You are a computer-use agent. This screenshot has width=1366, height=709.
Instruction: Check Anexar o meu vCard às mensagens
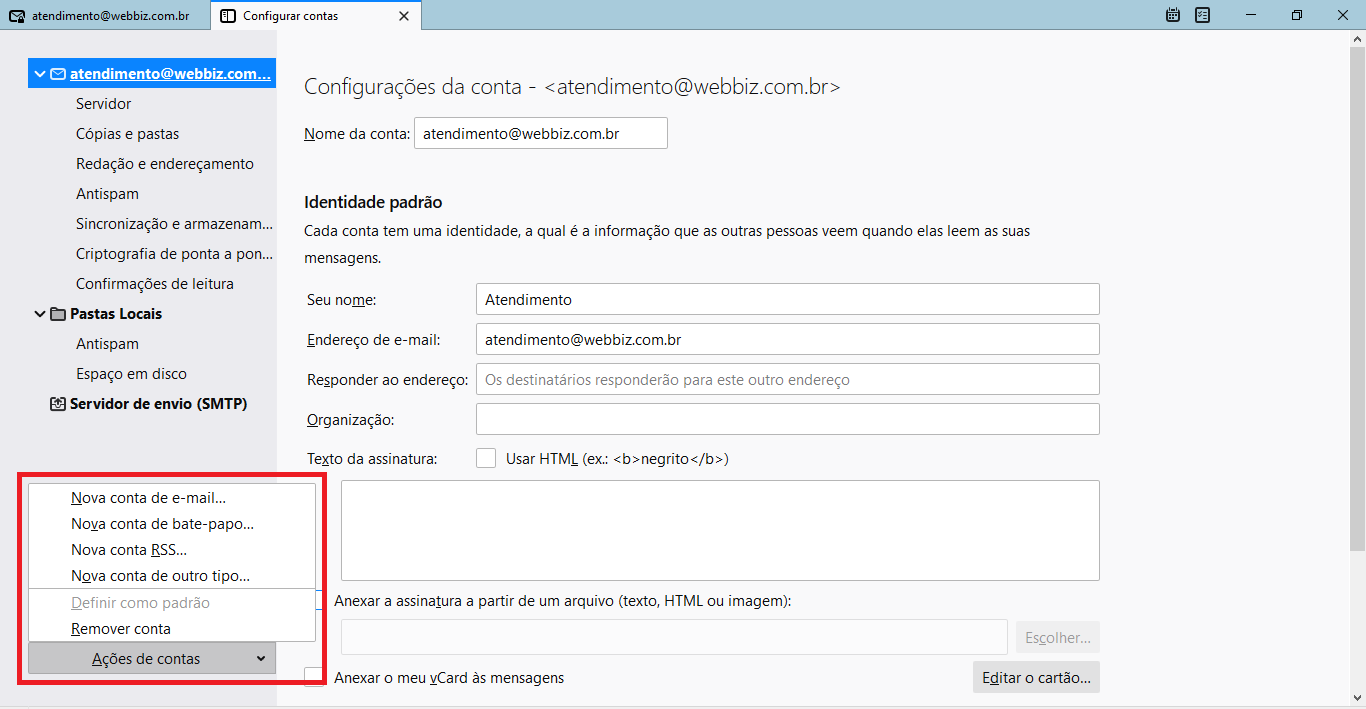315,677
